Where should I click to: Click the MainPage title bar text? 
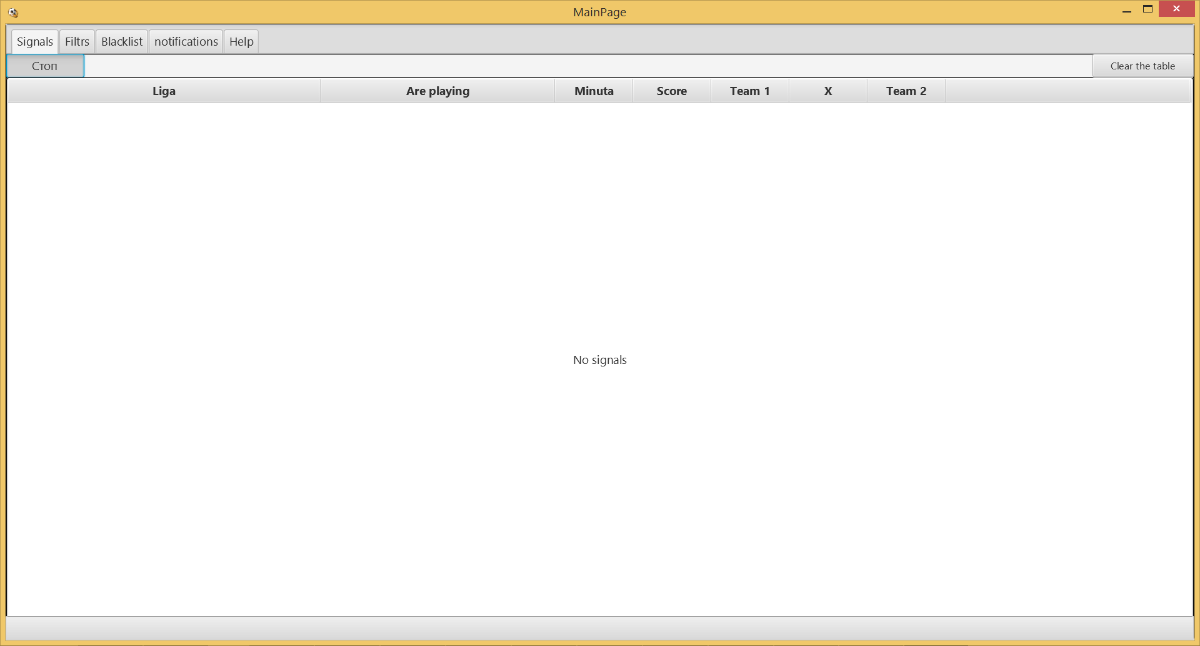pos(599,12)
